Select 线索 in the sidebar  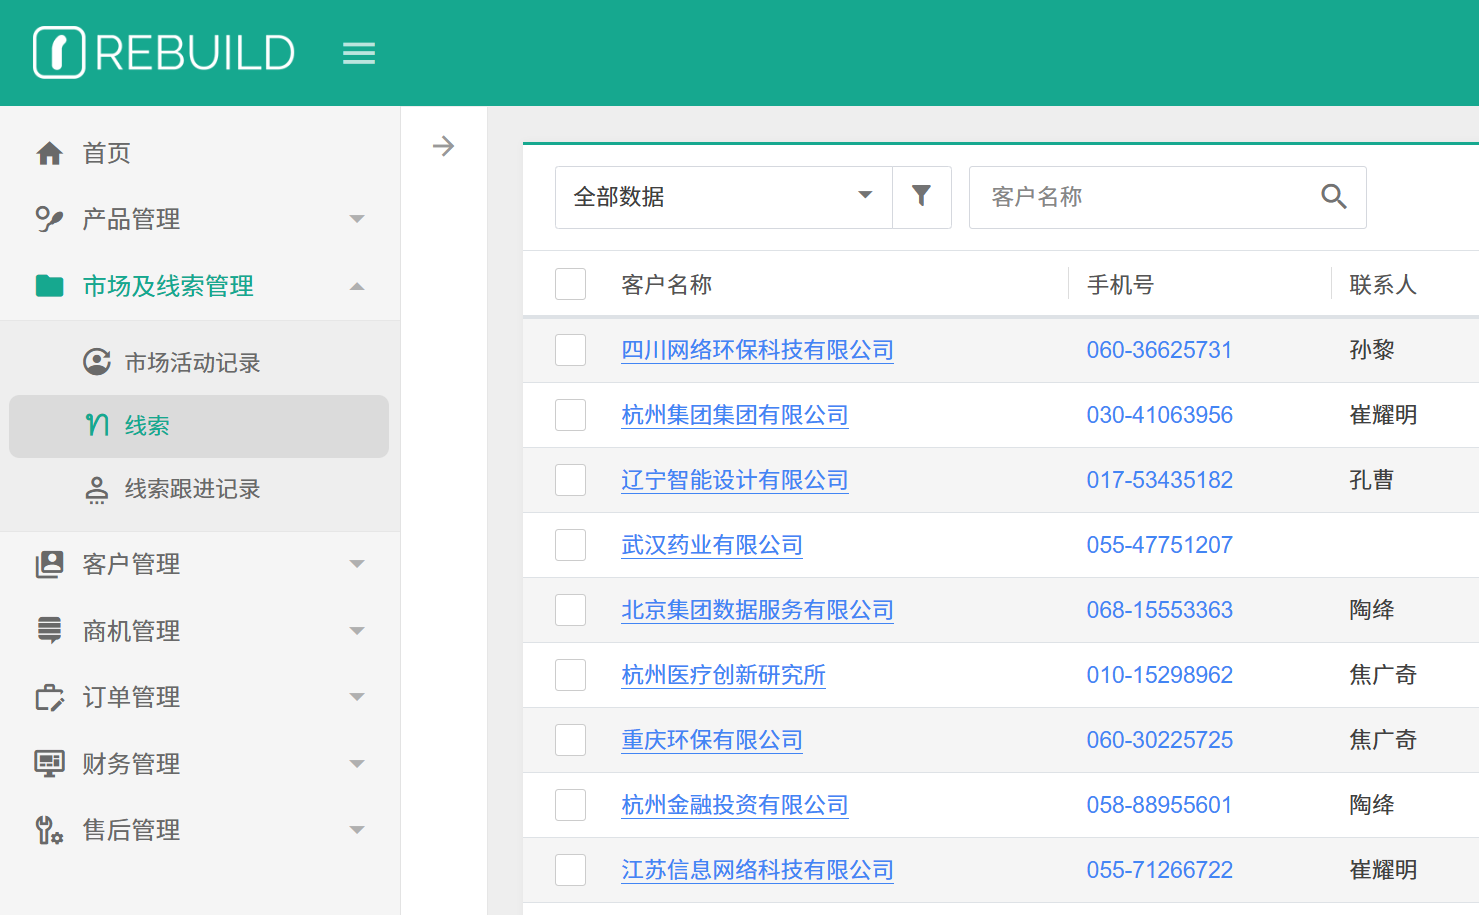pos(147,426)
